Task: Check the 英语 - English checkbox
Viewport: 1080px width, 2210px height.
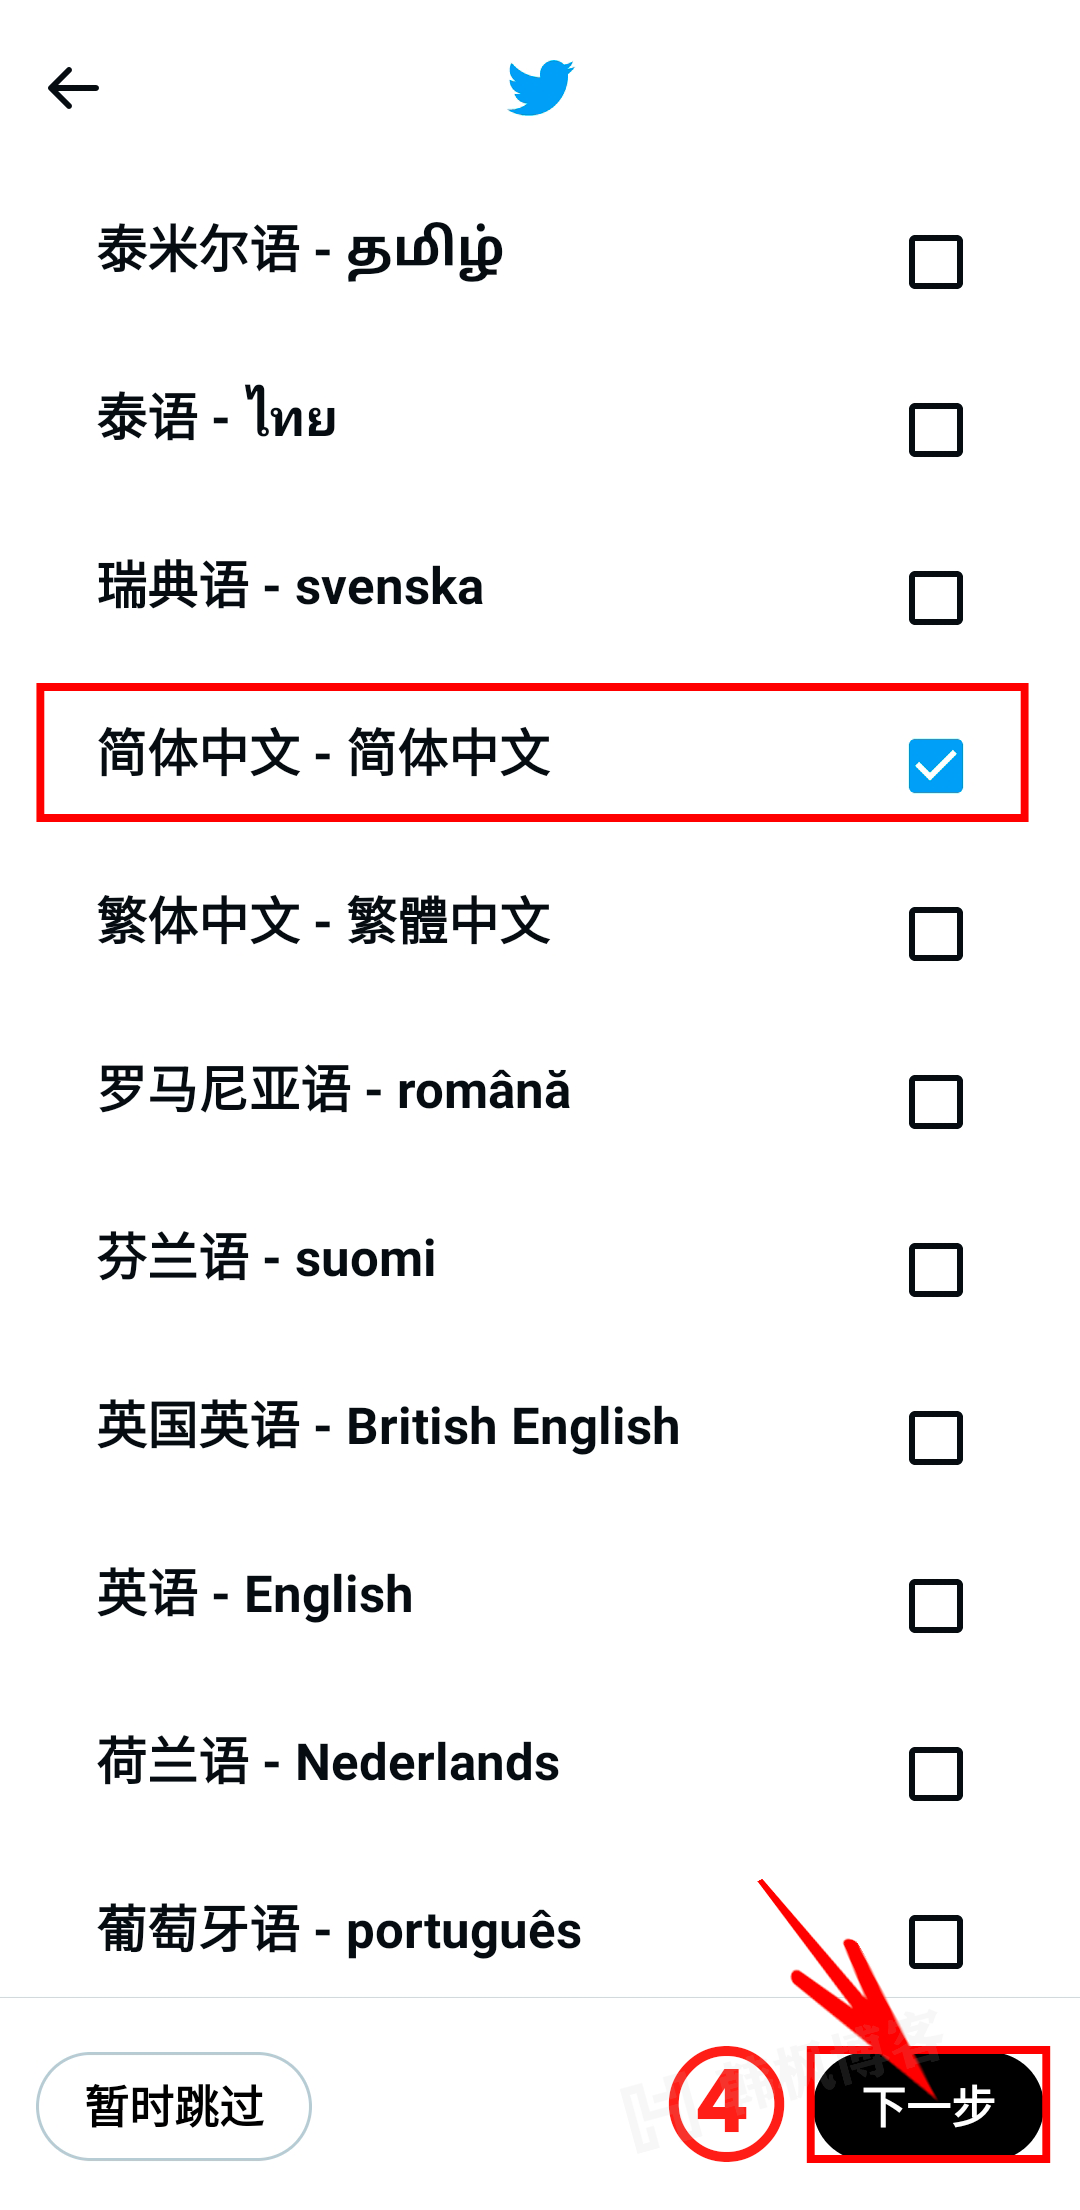Action: [934, 1606]
